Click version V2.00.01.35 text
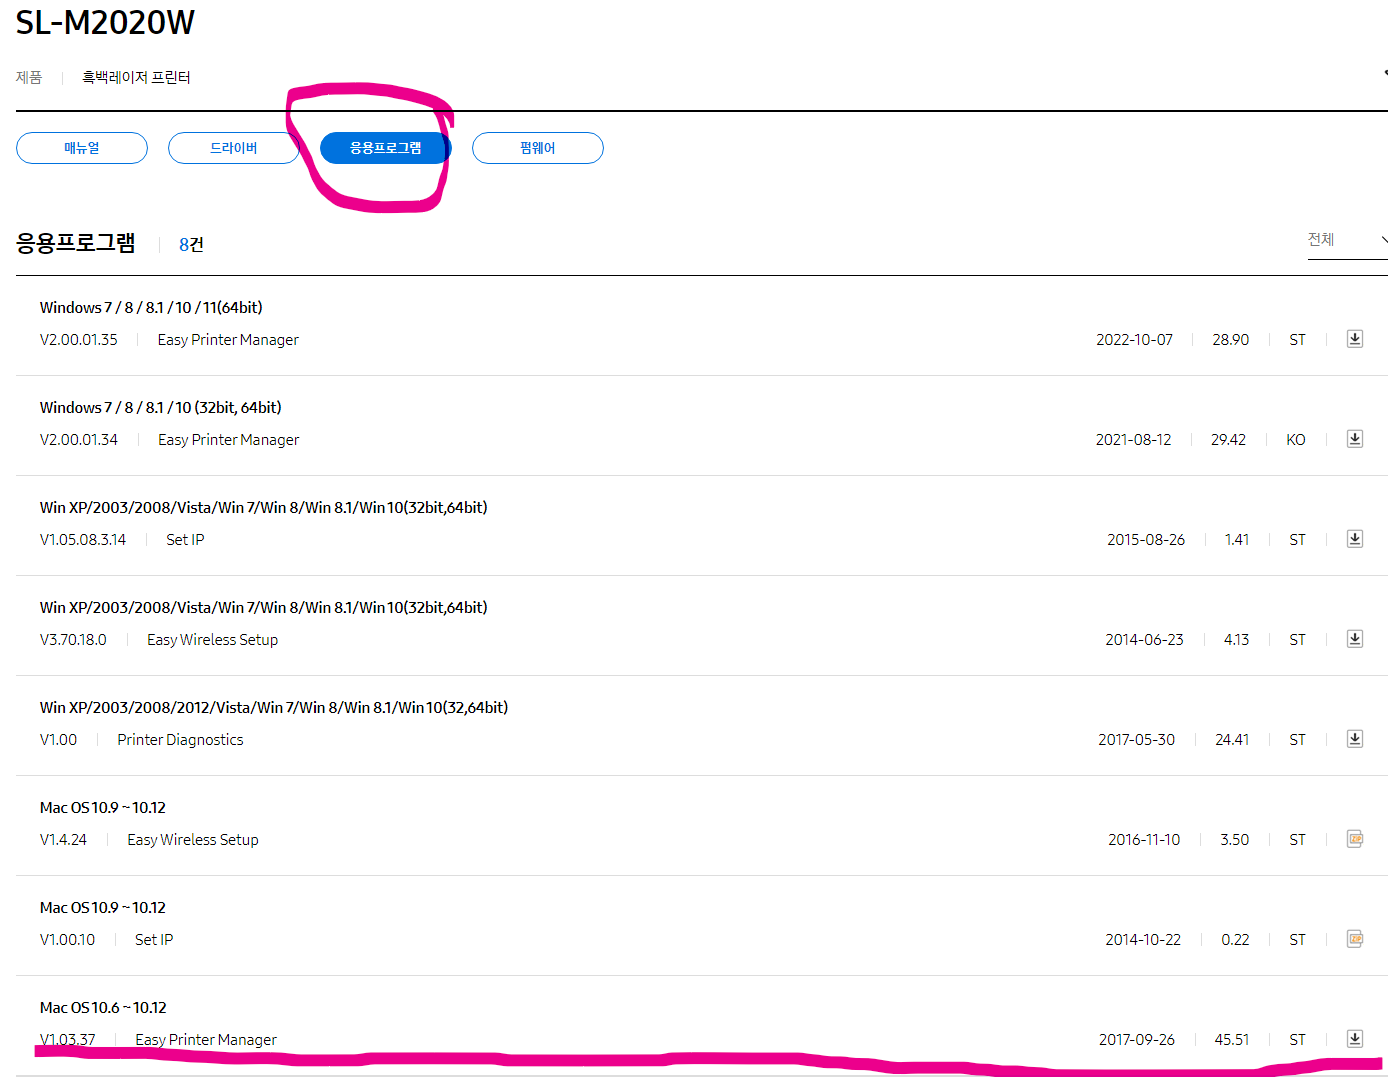This screenshot has width=1388, height=1082. [x=79, y=340]
